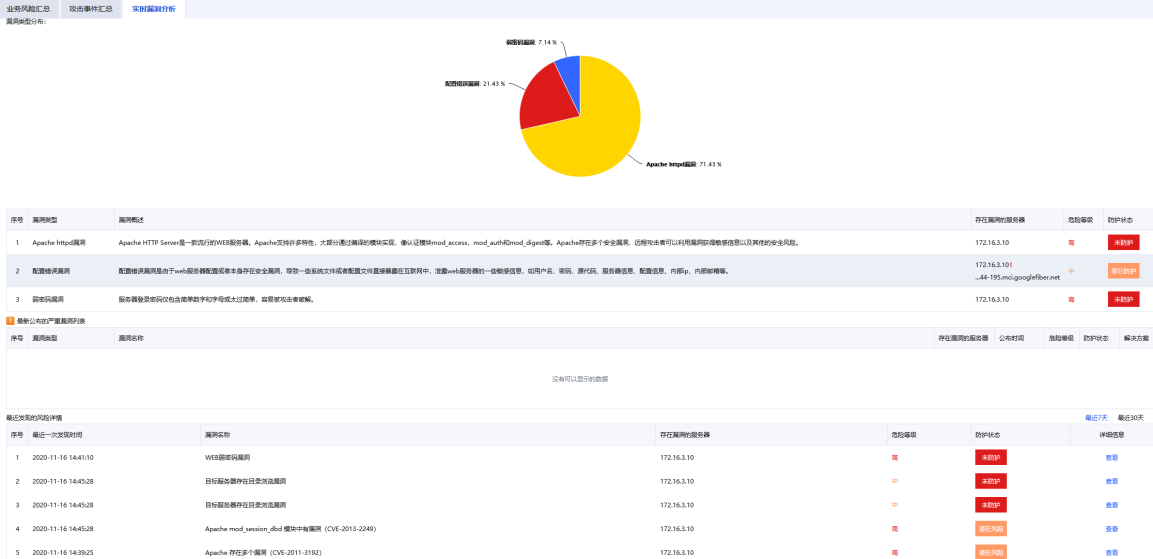This screenshot has height=559, width=1153.
Task: Filter risk details by 最近30天
Action: pos(1130,417)
